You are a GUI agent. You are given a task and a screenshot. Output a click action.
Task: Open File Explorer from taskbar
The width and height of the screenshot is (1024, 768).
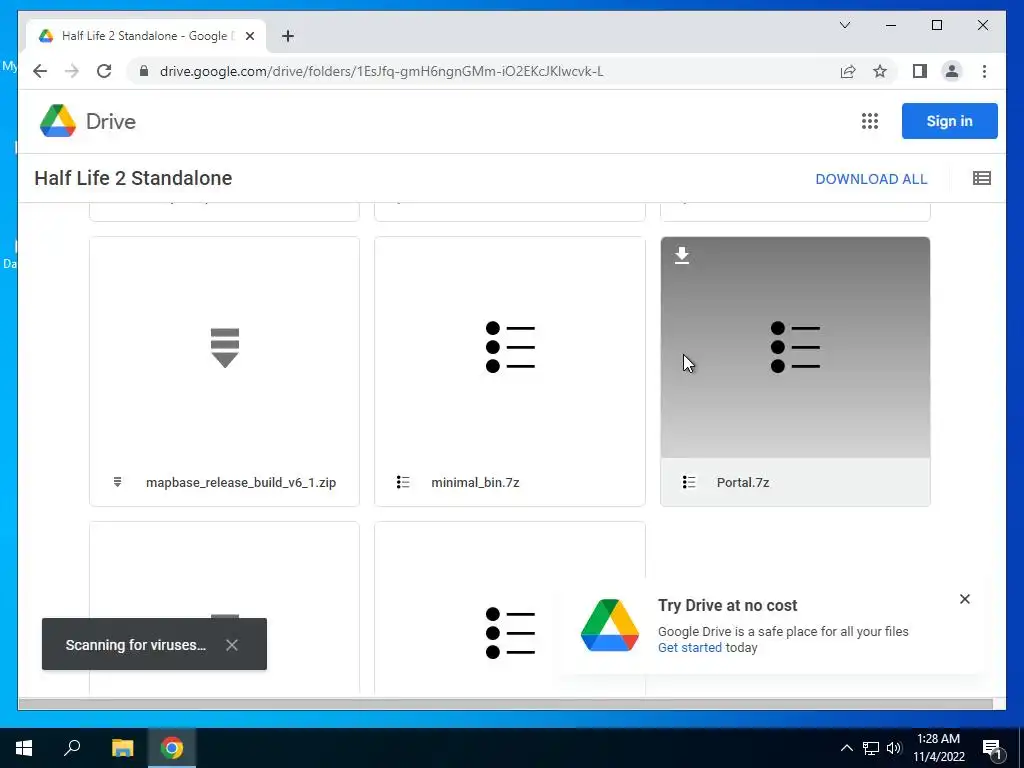(x=122, y=748)
